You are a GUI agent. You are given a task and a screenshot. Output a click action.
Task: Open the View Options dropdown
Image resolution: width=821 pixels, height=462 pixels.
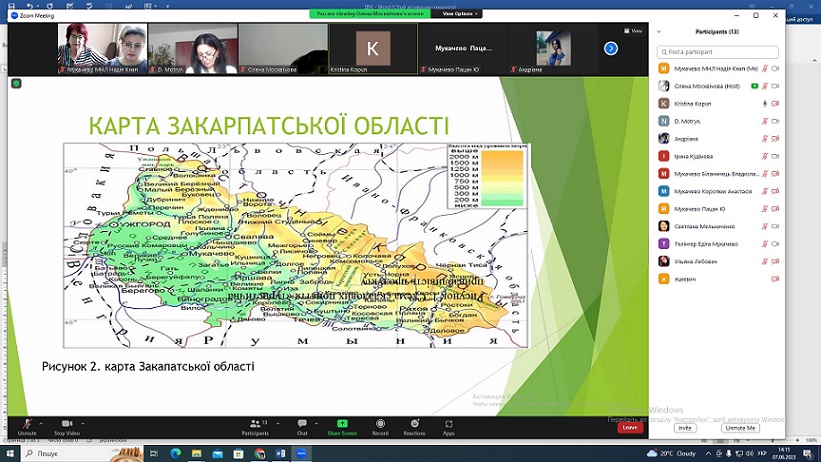460,14
